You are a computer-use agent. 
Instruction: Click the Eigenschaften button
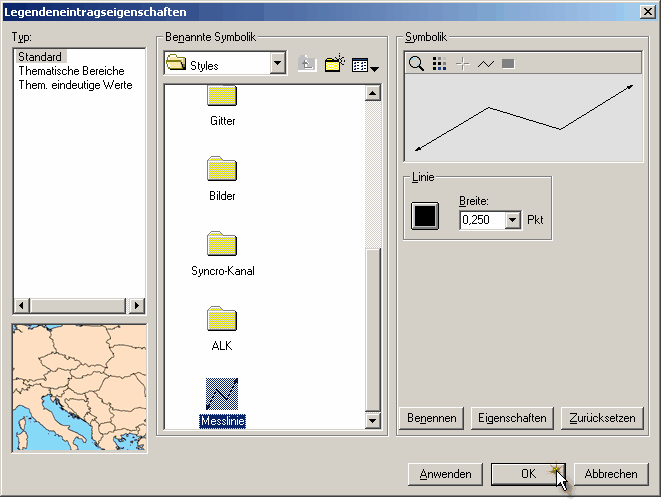tap(512, 418)
